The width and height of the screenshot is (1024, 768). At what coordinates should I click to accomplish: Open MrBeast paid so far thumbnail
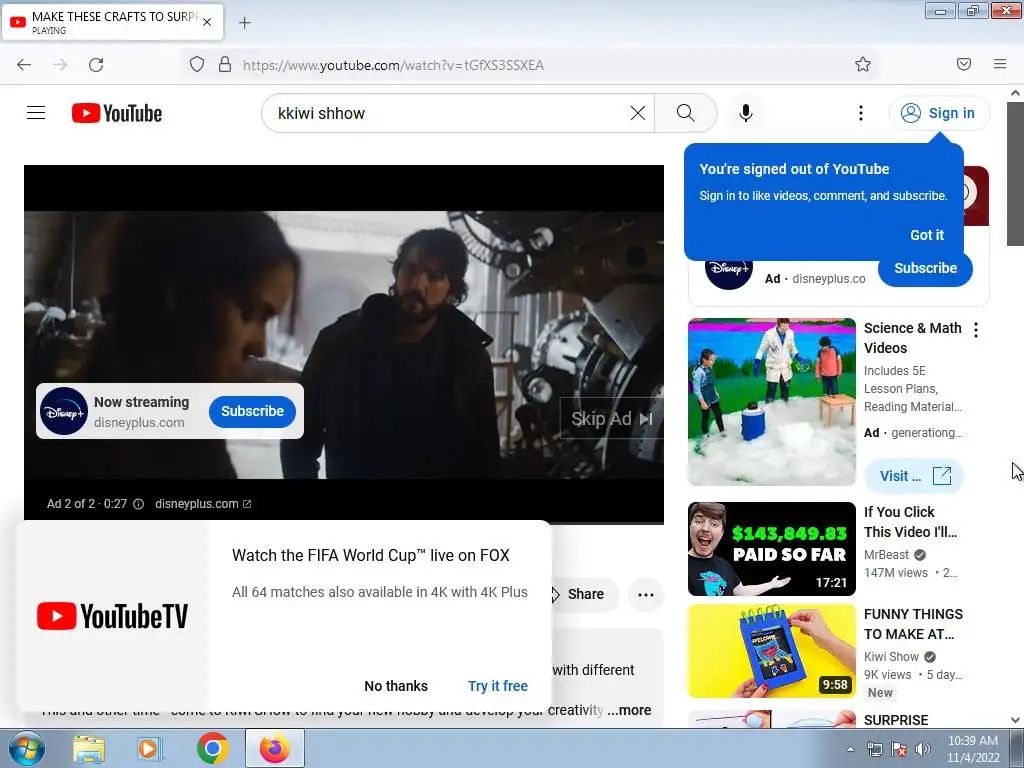[x=772, y=549]
